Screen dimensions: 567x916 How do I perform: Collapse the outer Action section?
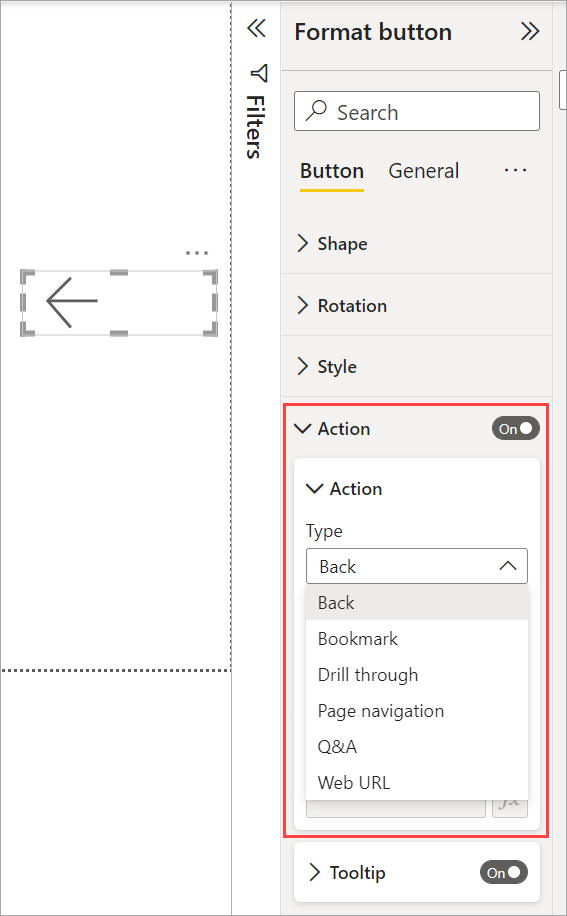coord(302,429)
